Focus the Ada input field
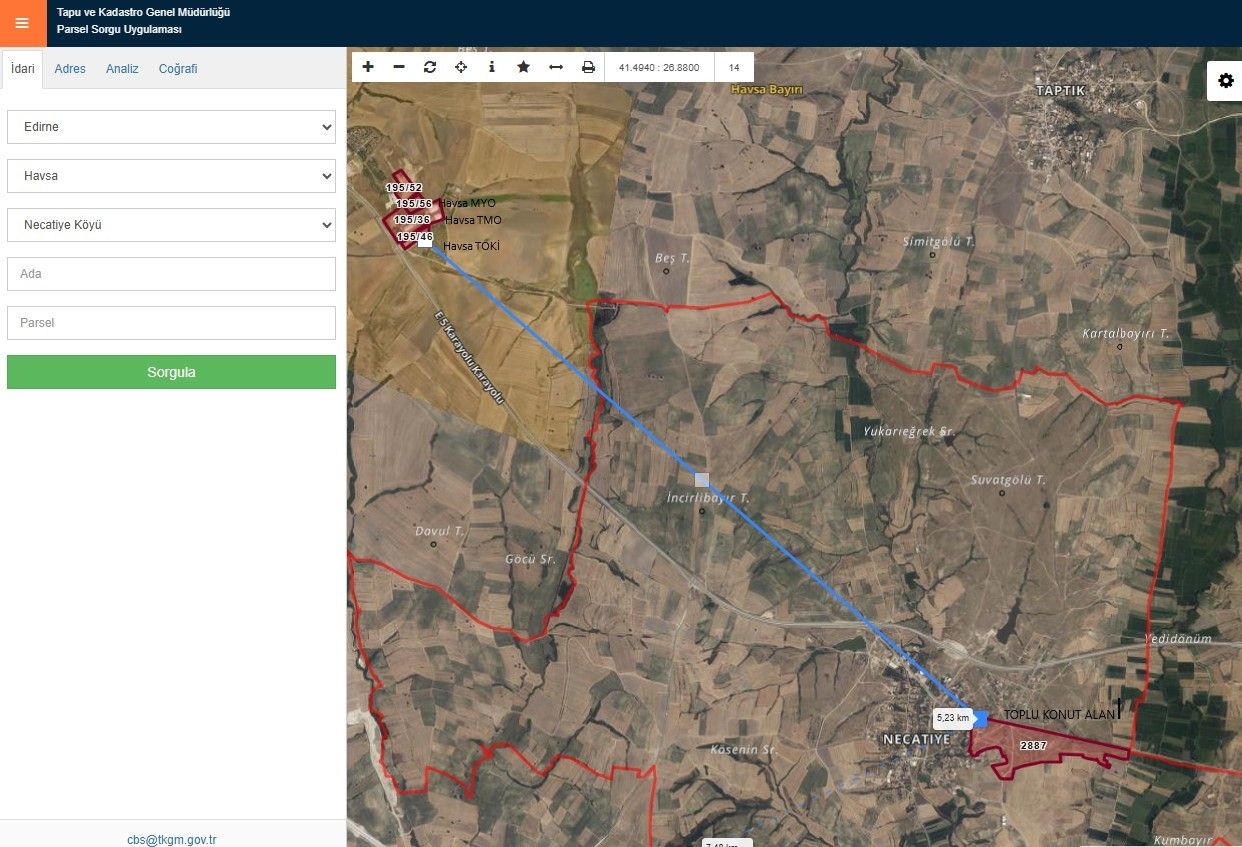The height and width of the screenshot is (847, 1242). [x=171, y=274]
